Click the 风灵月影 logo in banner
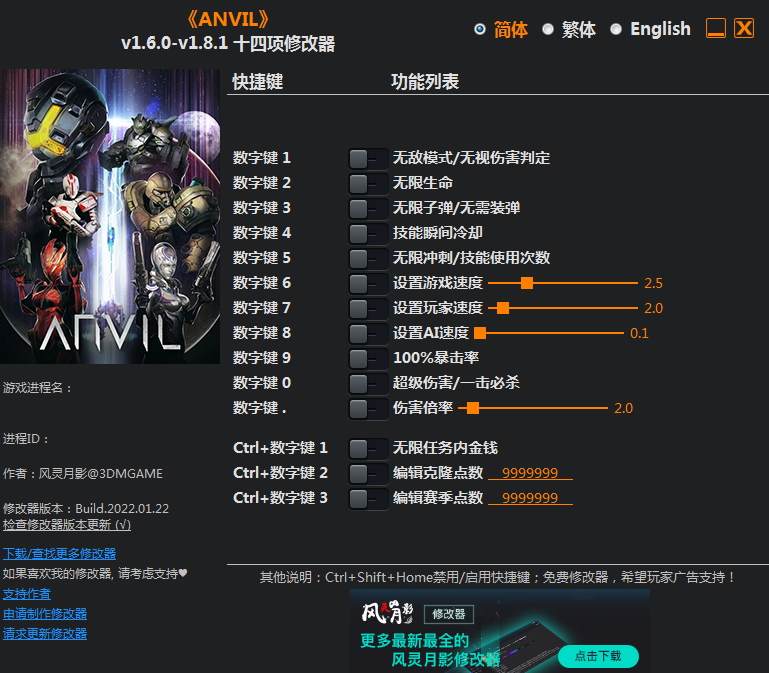This screenshot has width=769, height=673. pyautogui.click(x=387, y=612)
